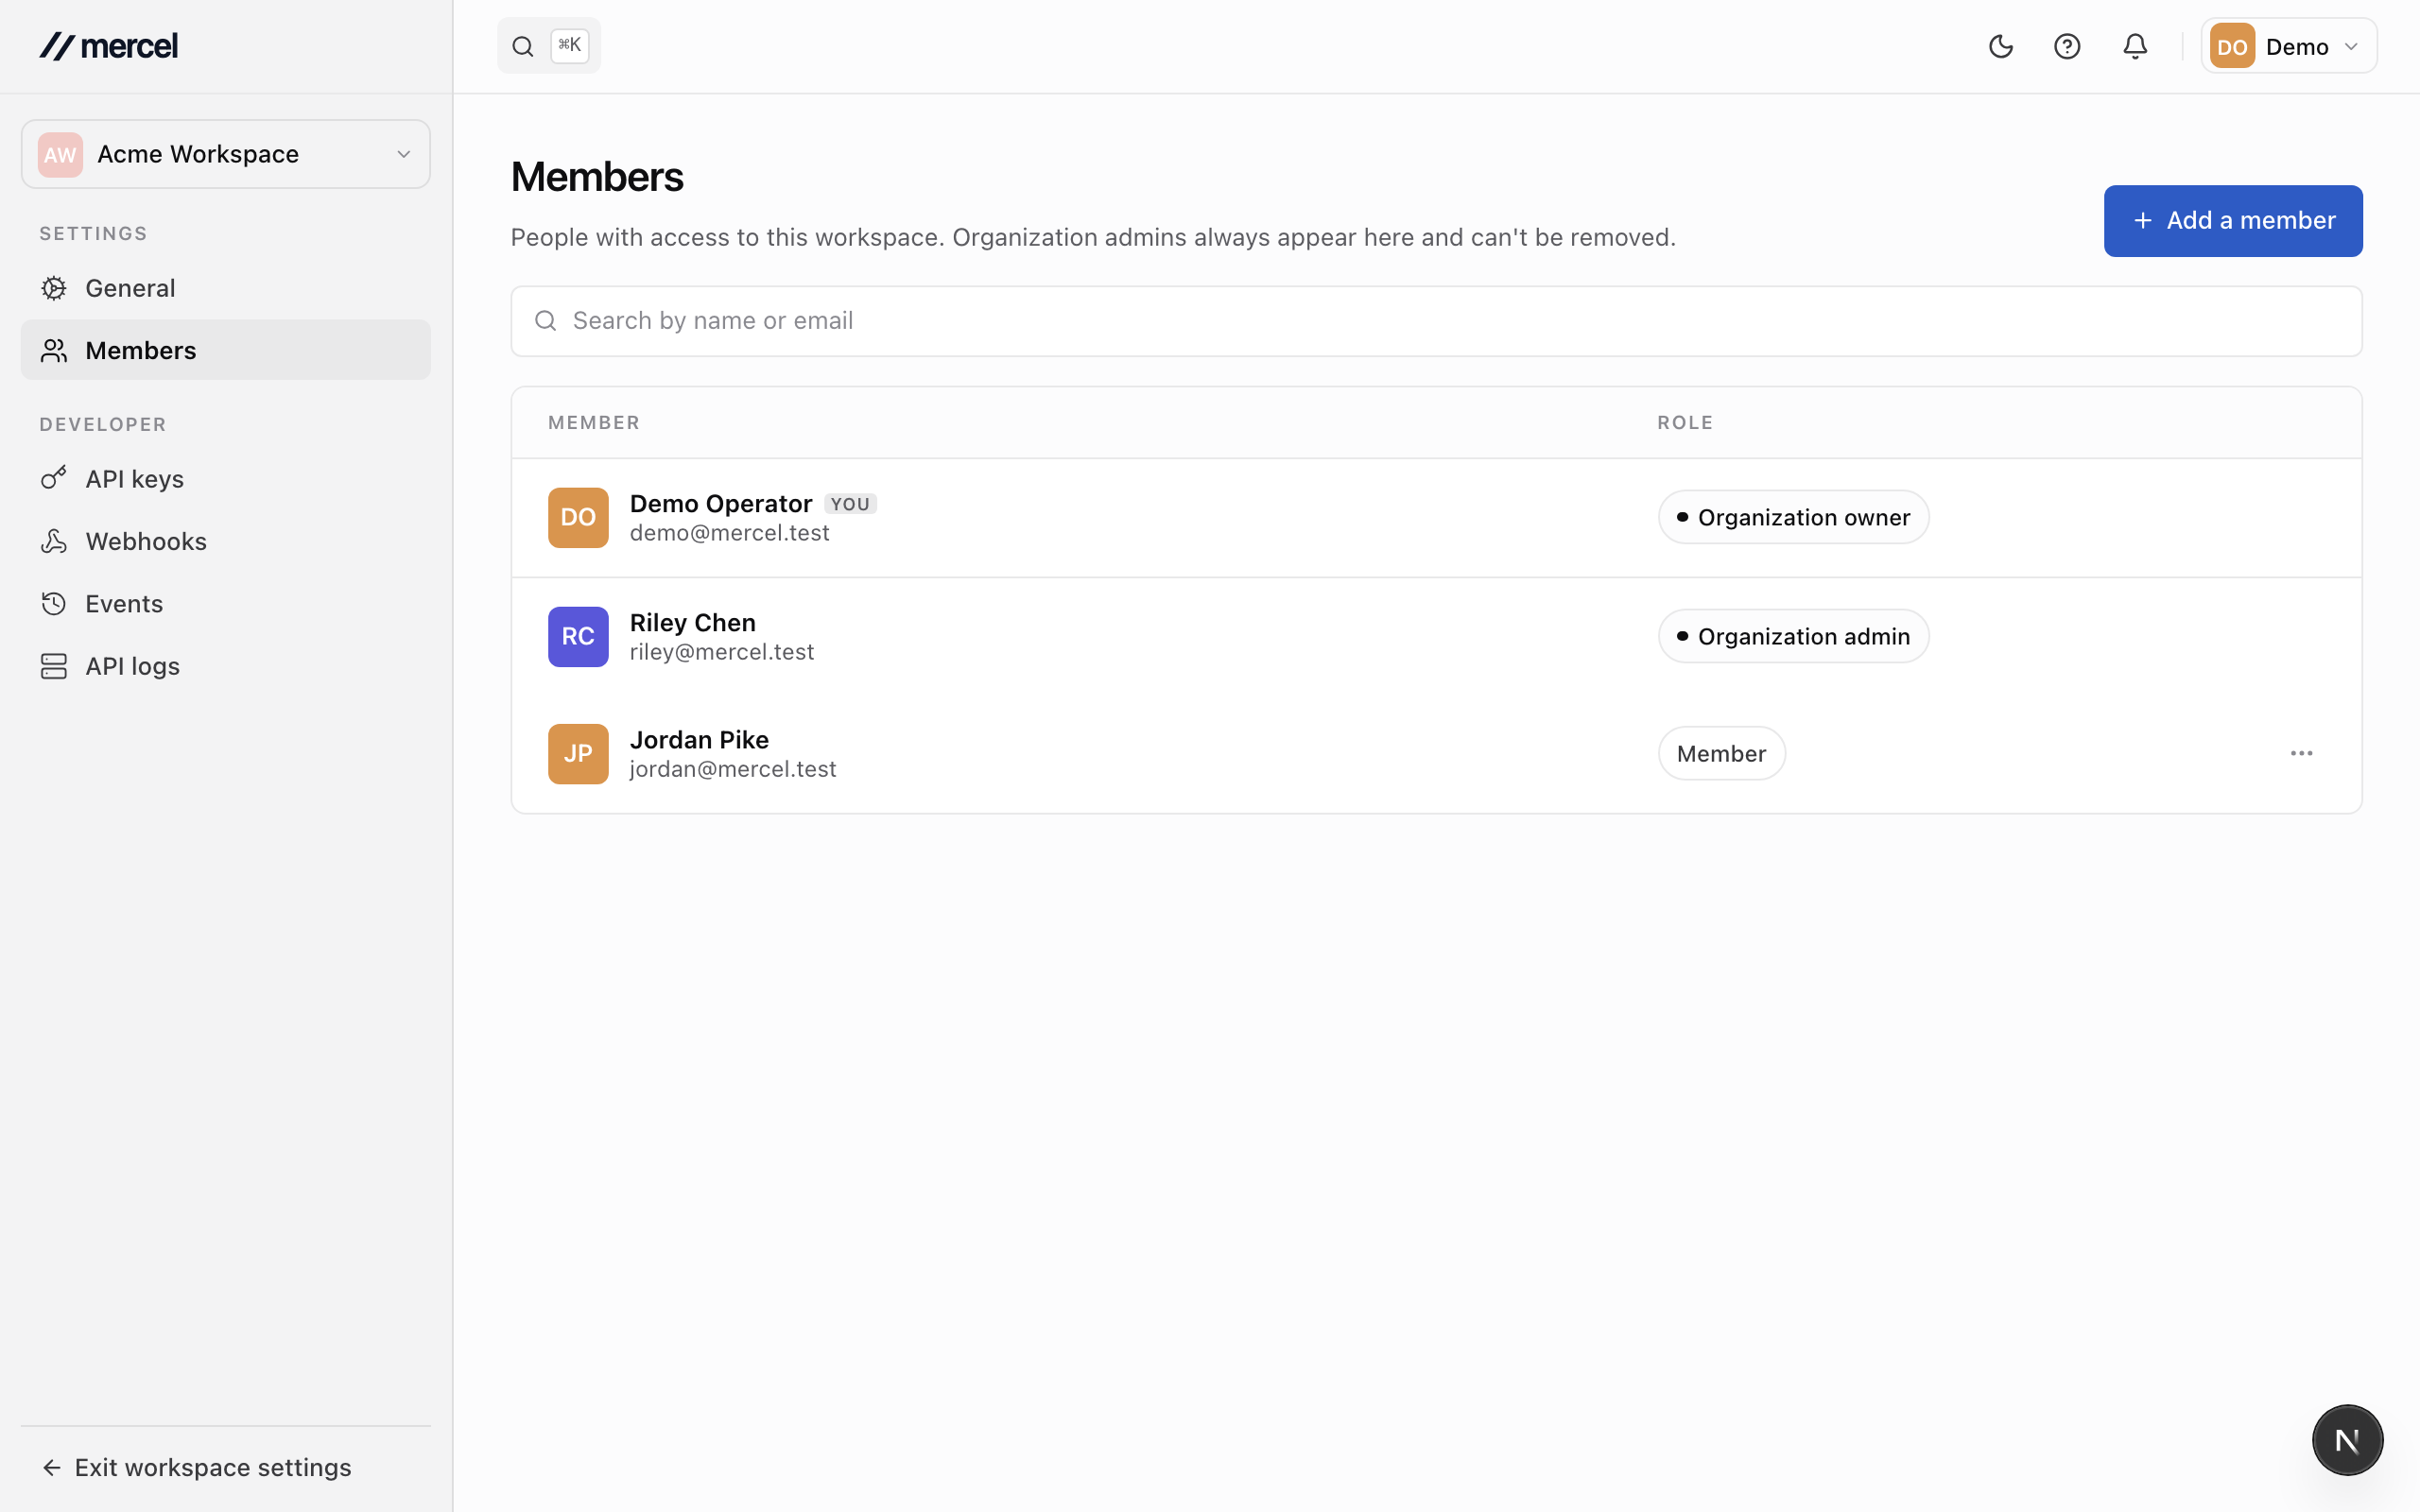Click Exit workspace settings link
The width and height of the screenshot is (2420, 1512).
point(197,1467)
